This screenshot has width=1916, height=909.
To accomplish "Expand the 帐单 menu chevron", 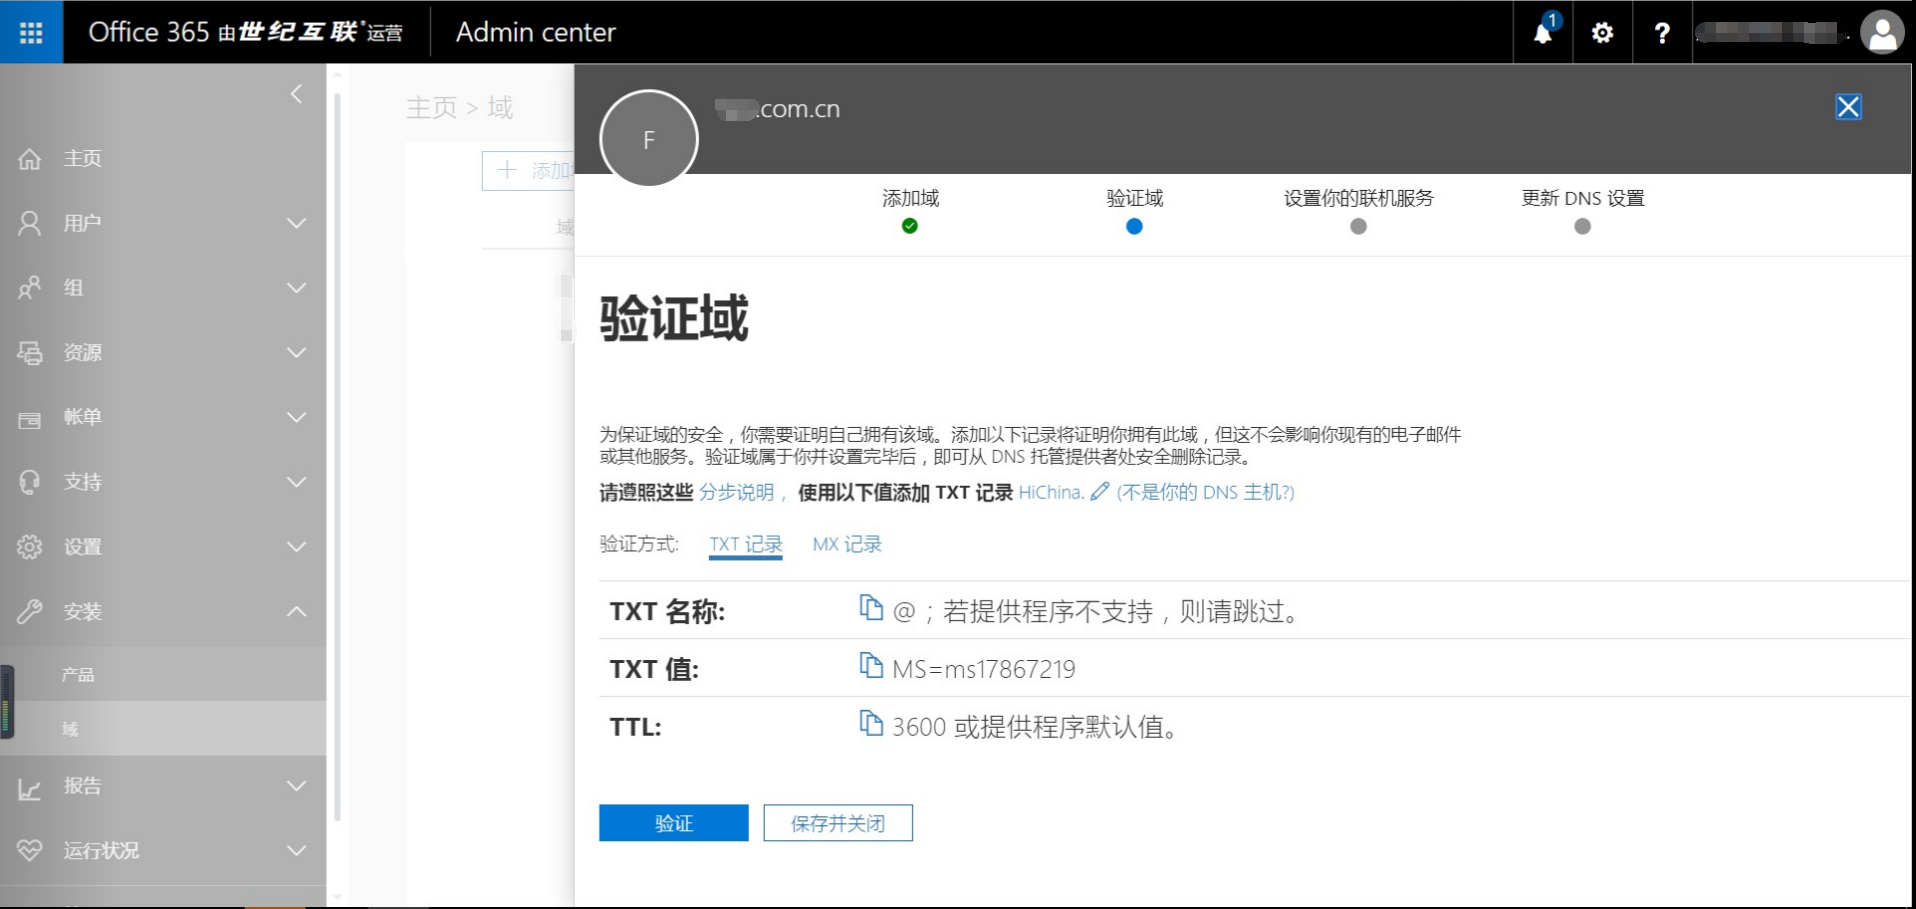I will (x=296, y=417).
